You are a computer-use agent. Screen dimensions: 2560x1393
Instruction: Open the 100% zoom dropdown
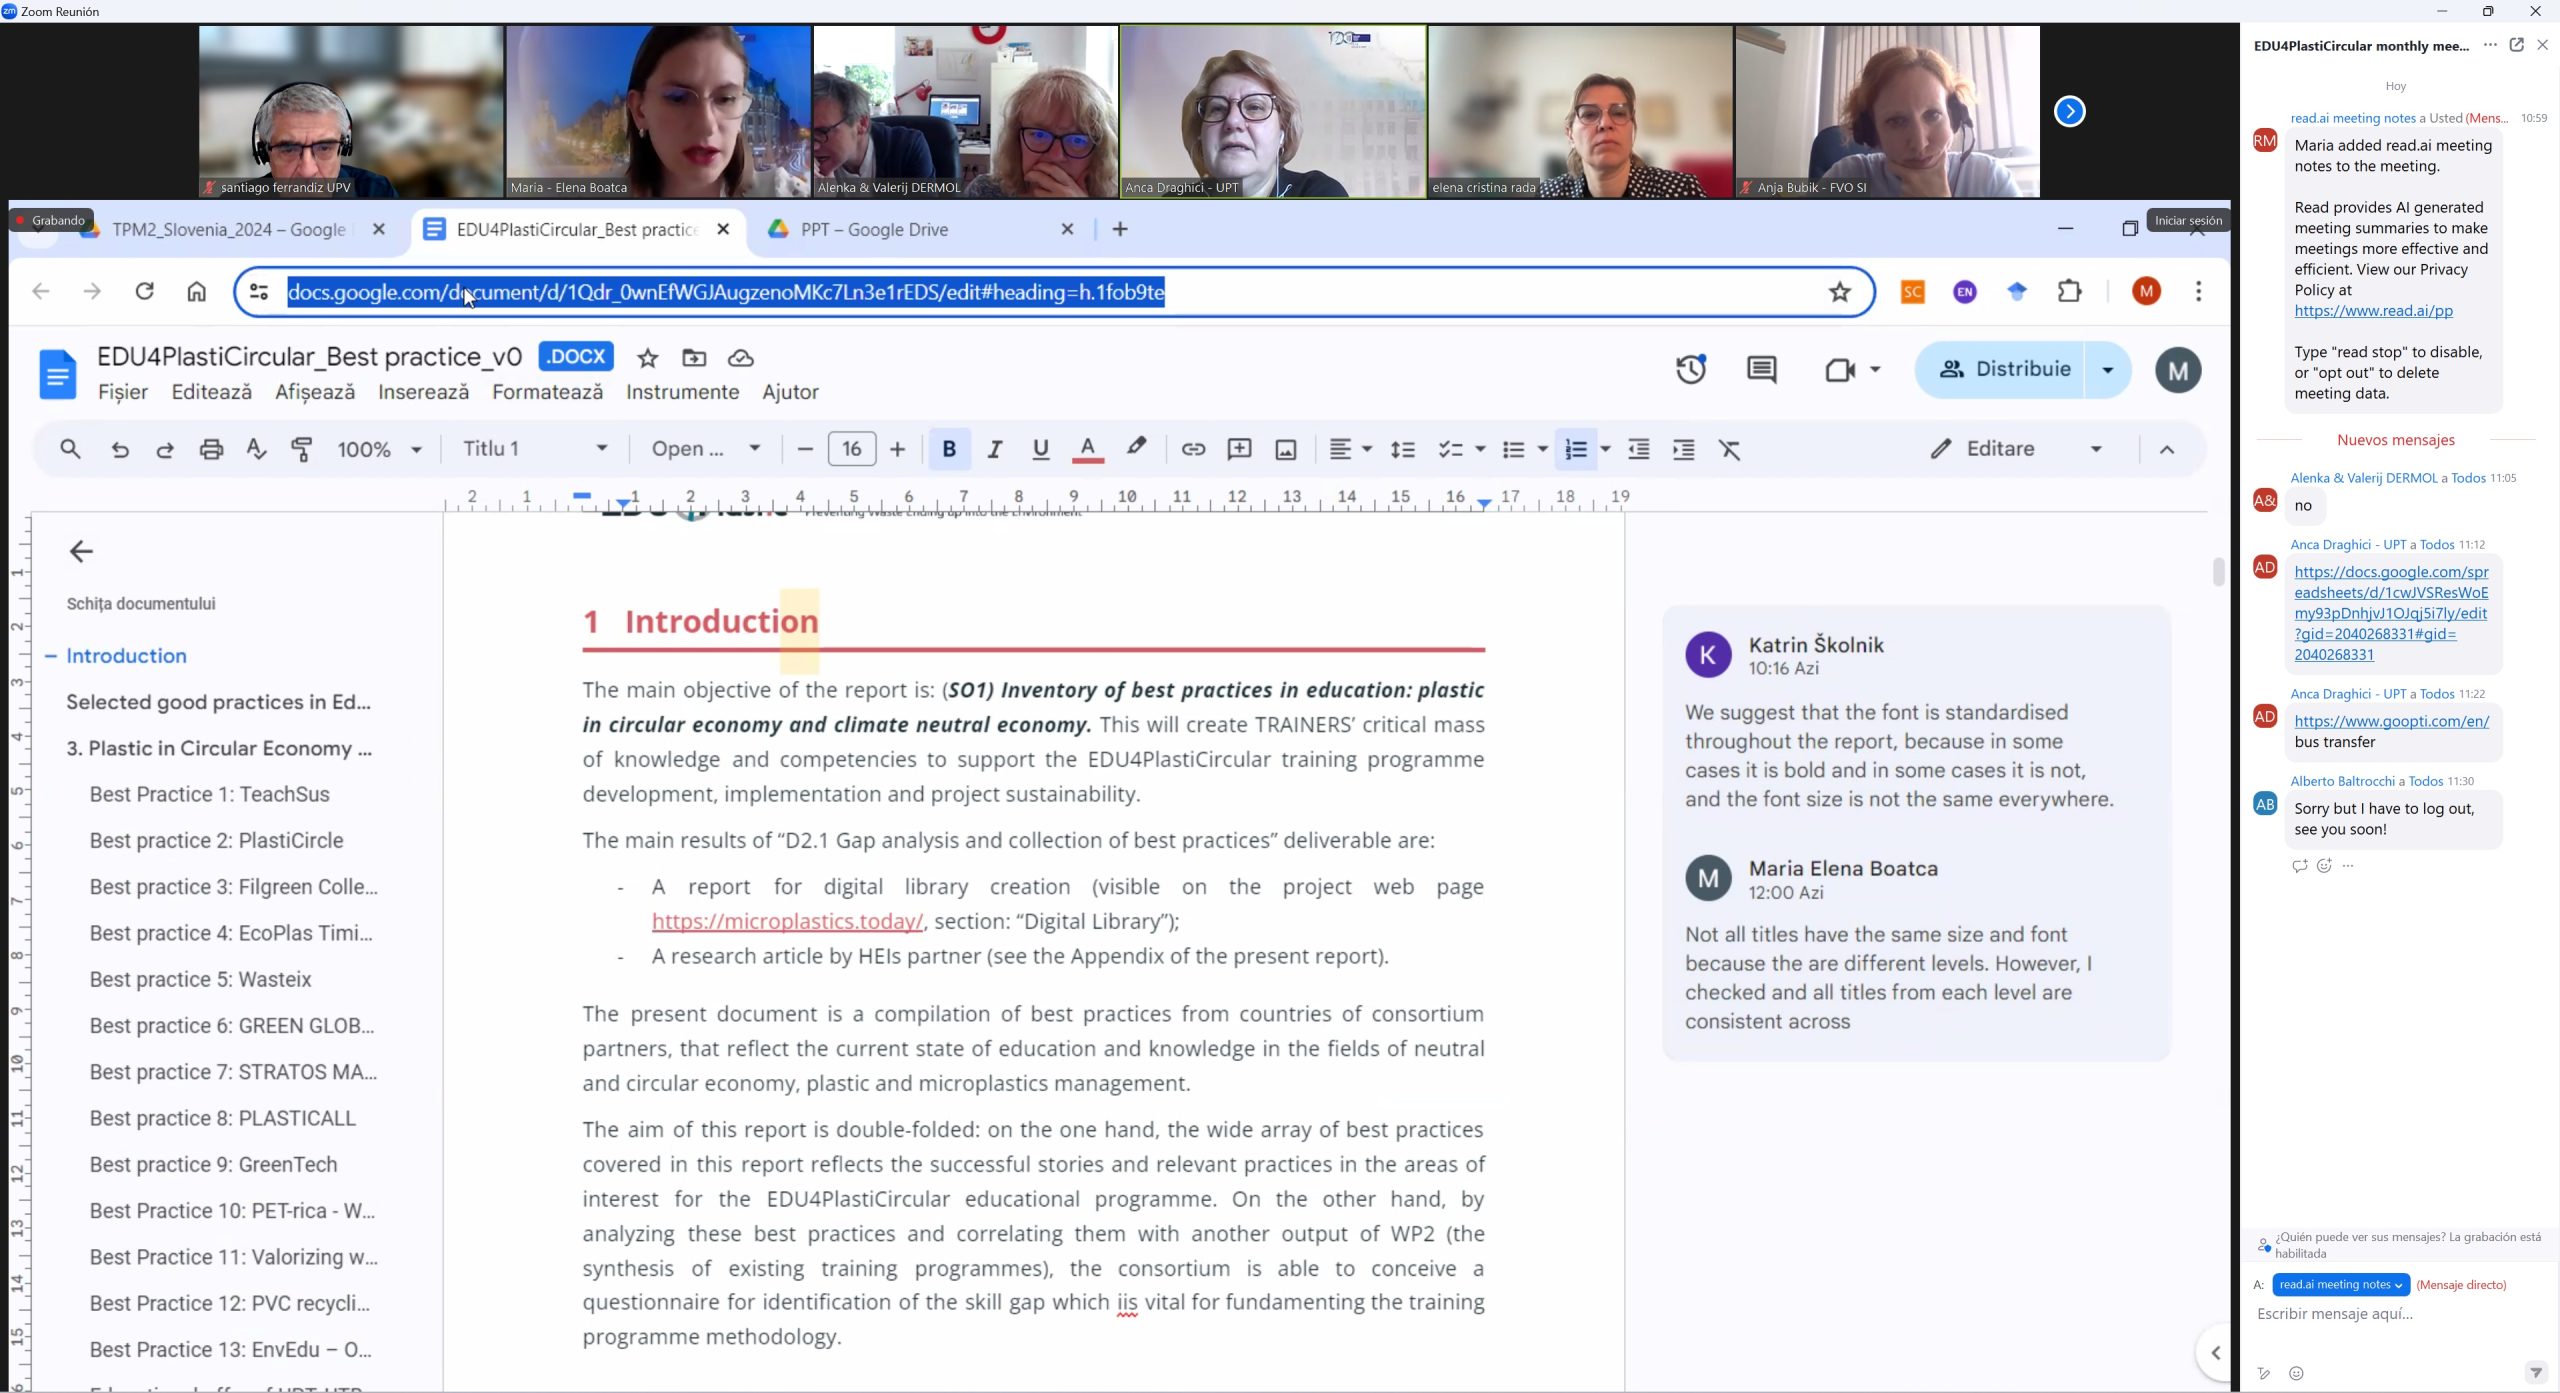coord(379,449)
